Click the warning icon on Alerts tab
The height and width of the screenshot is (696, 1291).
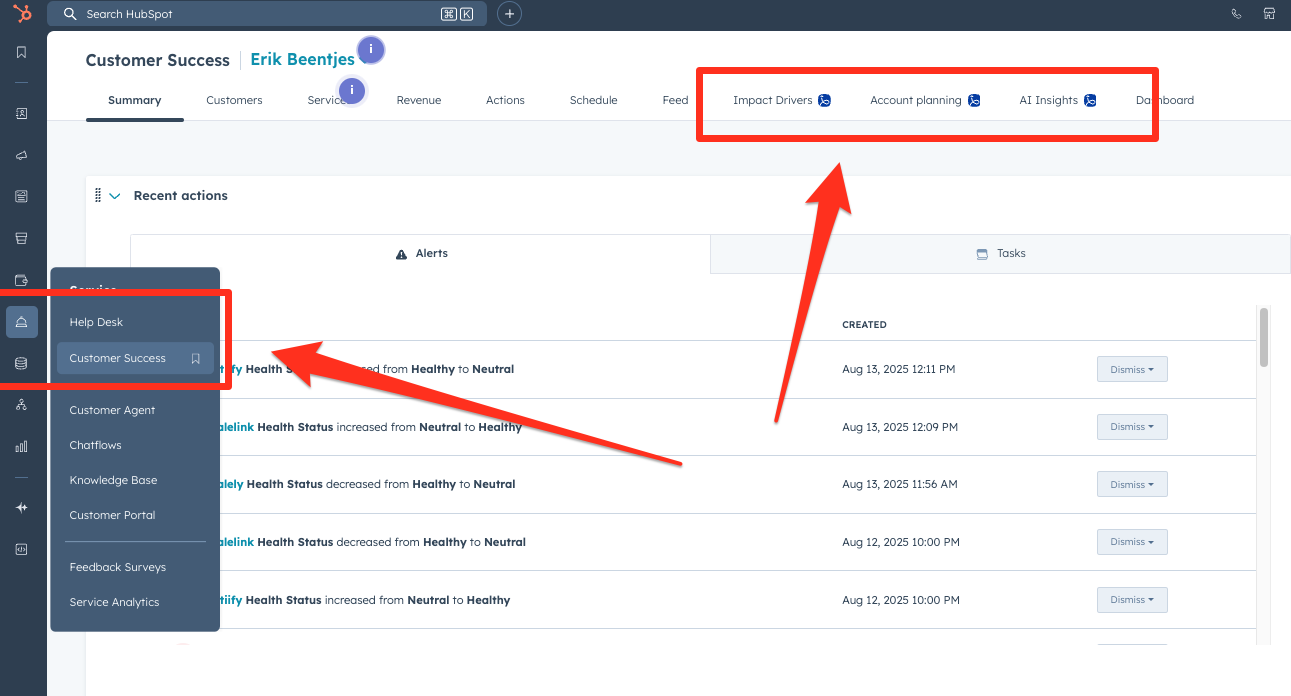402,254
